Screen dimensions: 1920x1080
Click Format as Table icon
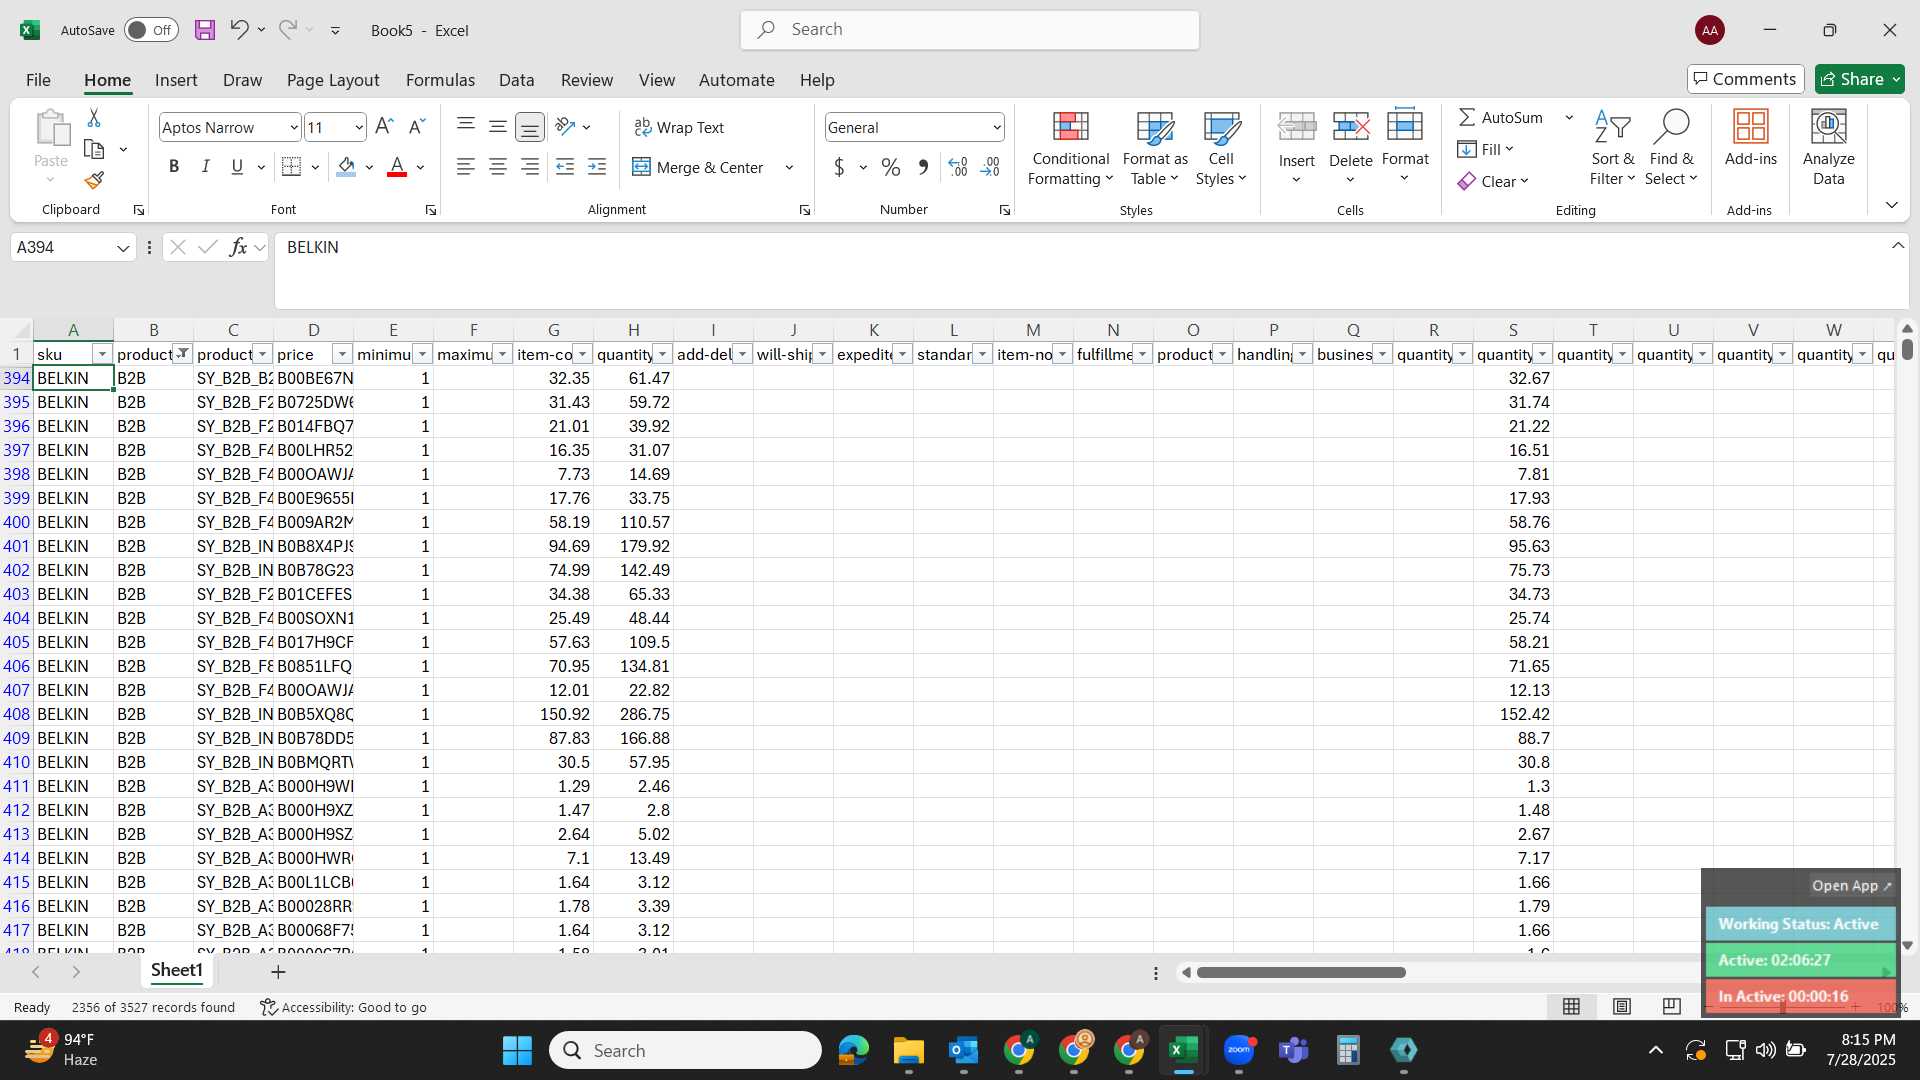tap(1155, 149)
